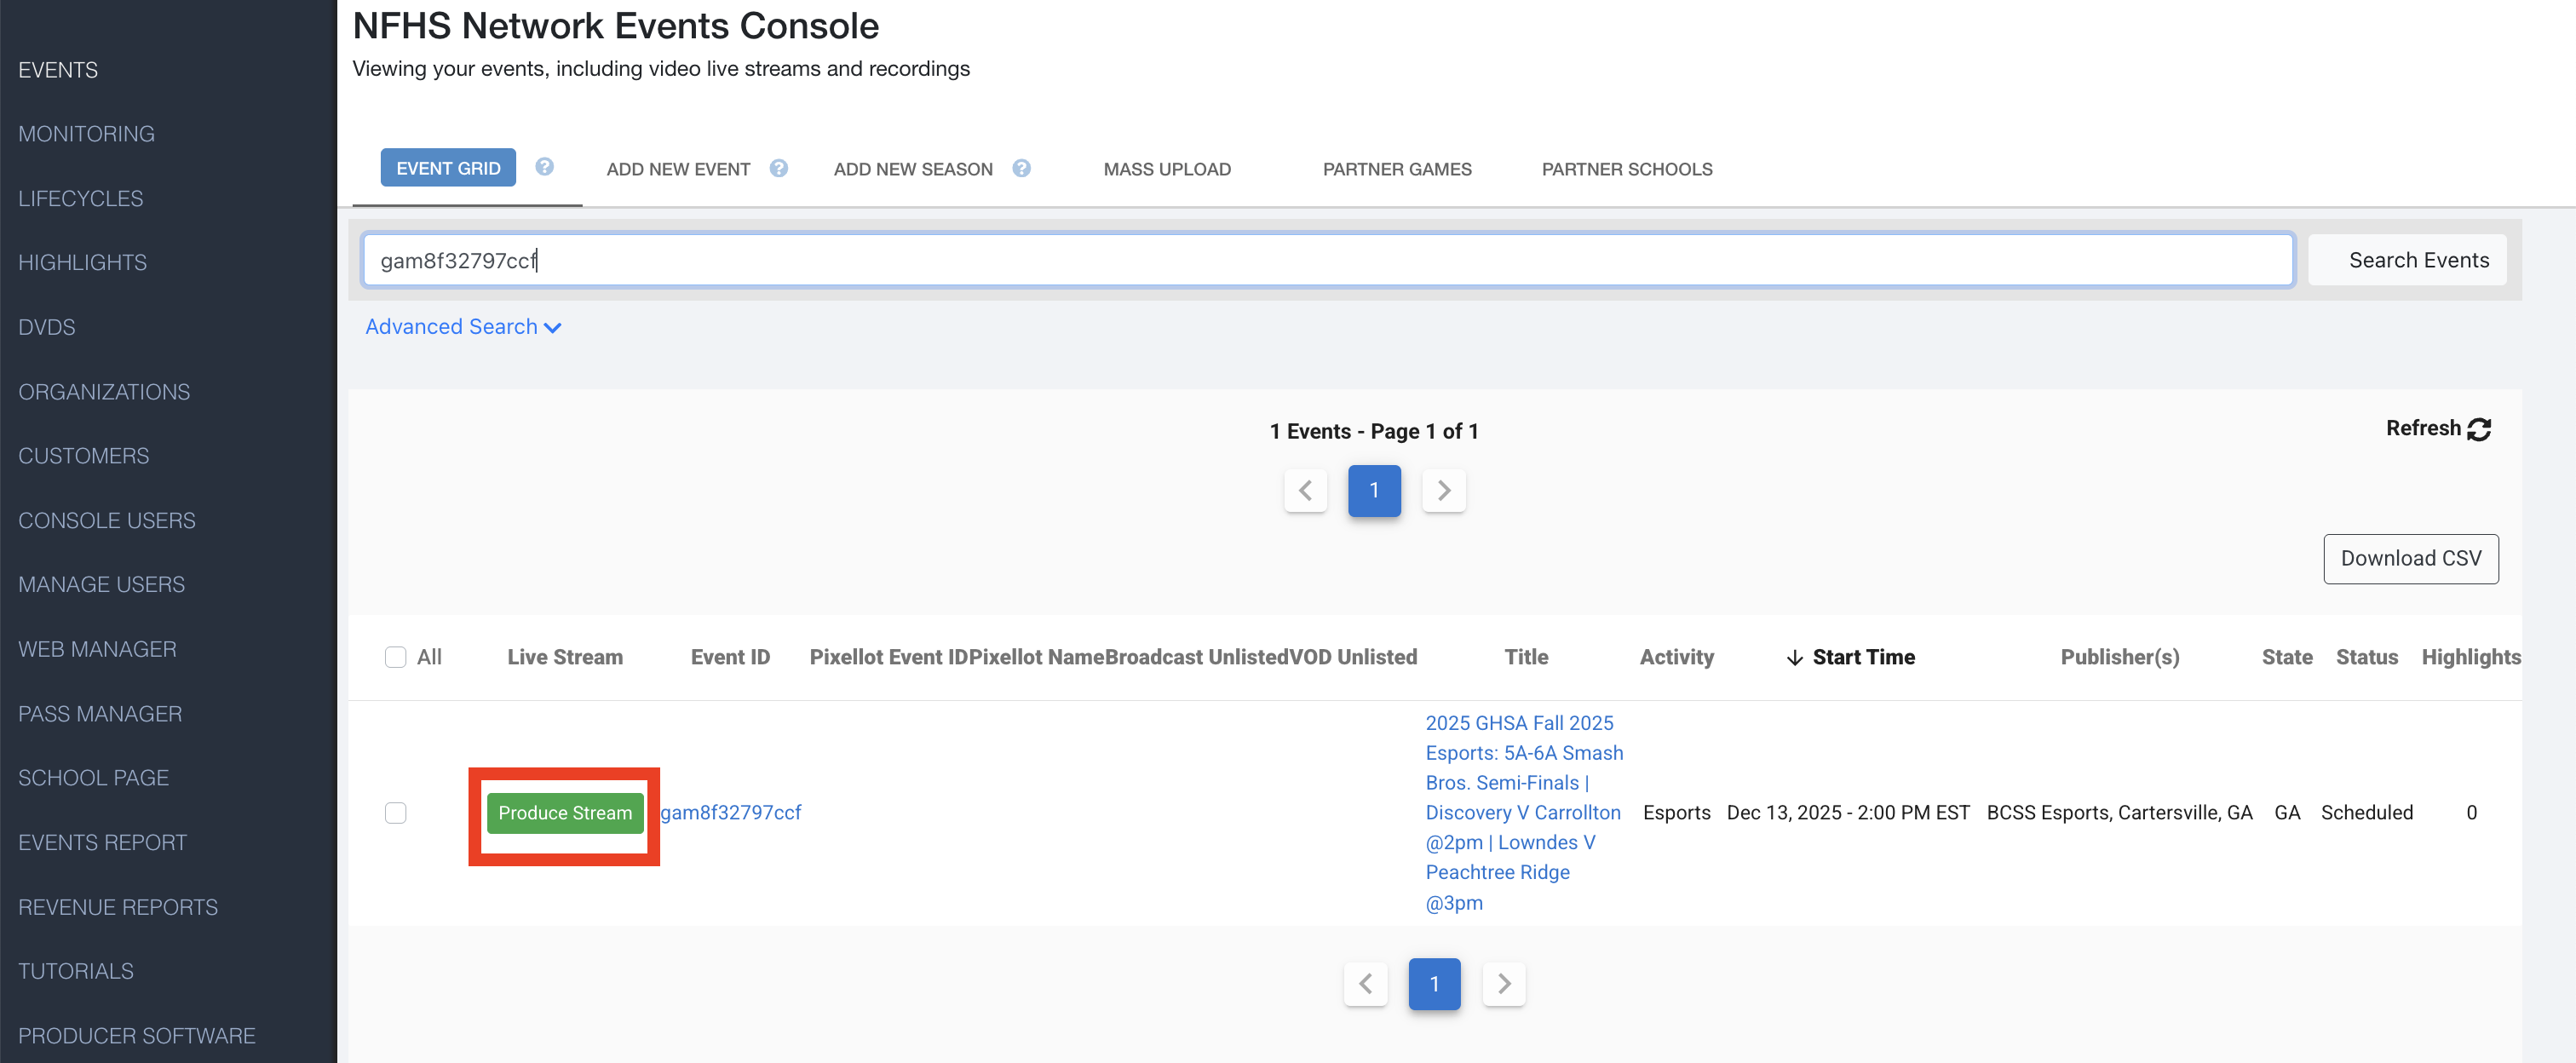Image resolution: width=2576 pixels, height=1063 pixels.
Task: Open Console Users in the sidebar
Action: click(107, 520)
